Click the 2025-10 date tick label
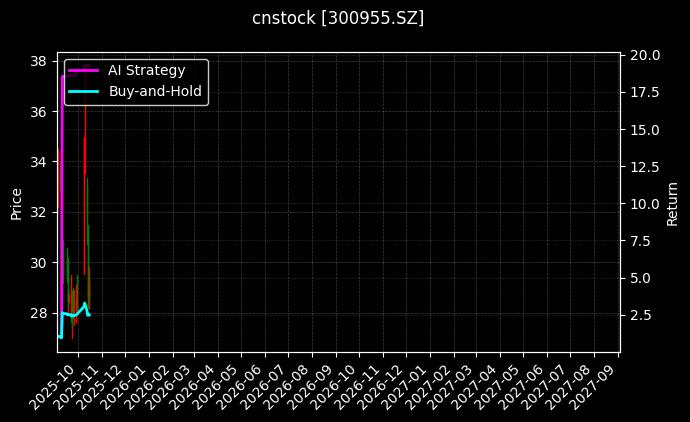This screenshot has width=690, height=422. pos(48,384)
